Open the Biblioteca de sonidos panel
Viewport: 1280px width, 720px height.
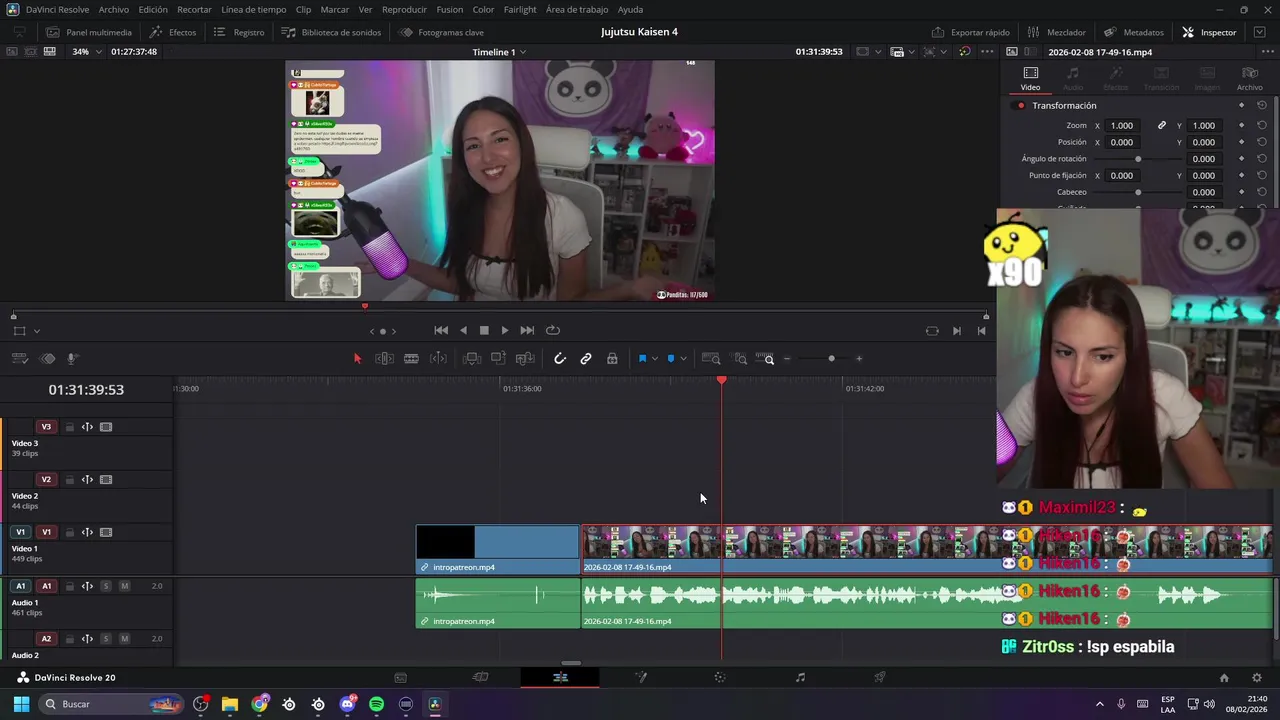331,32
